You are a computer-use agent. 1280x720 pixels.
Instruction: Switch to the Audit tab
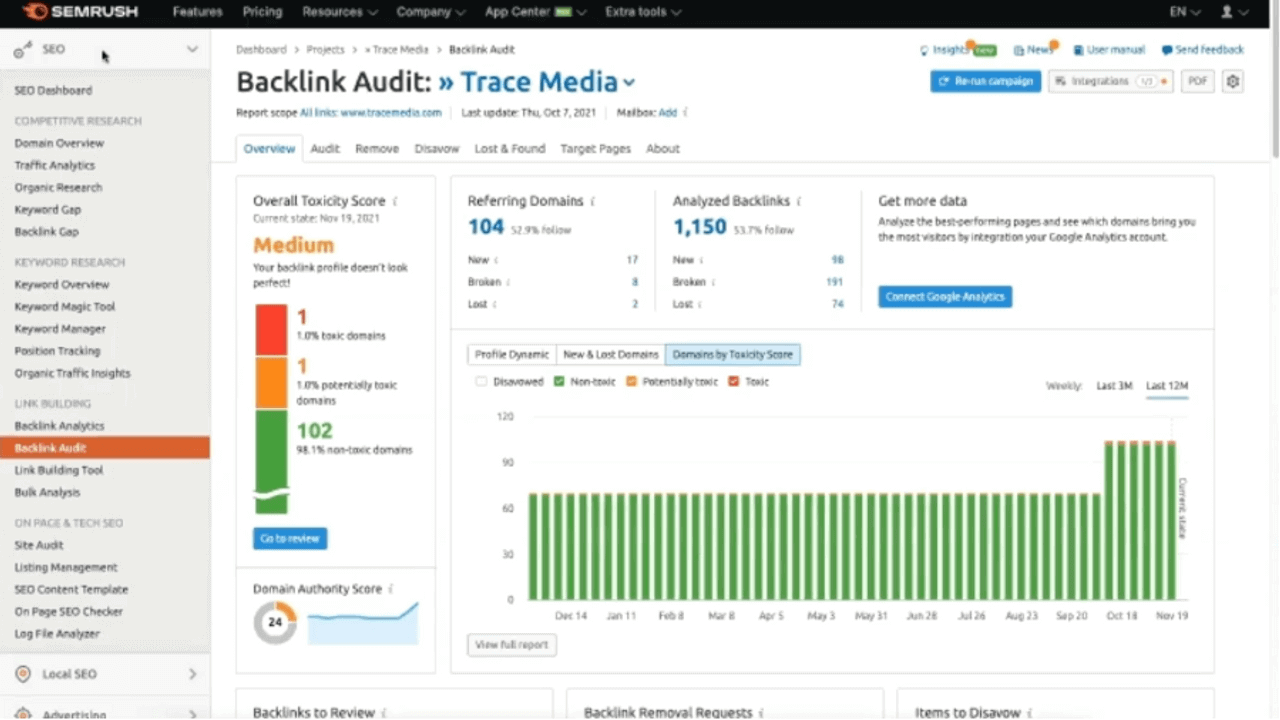click(325, 148)
